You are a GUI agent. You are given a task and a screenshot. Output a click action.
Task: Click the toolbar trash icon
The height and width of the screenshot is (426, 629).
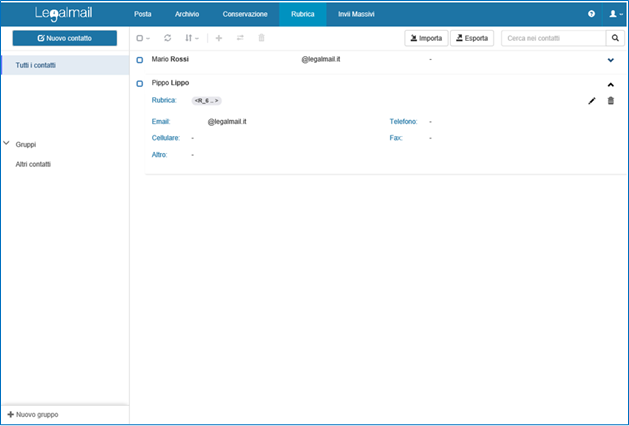point(262,38)
